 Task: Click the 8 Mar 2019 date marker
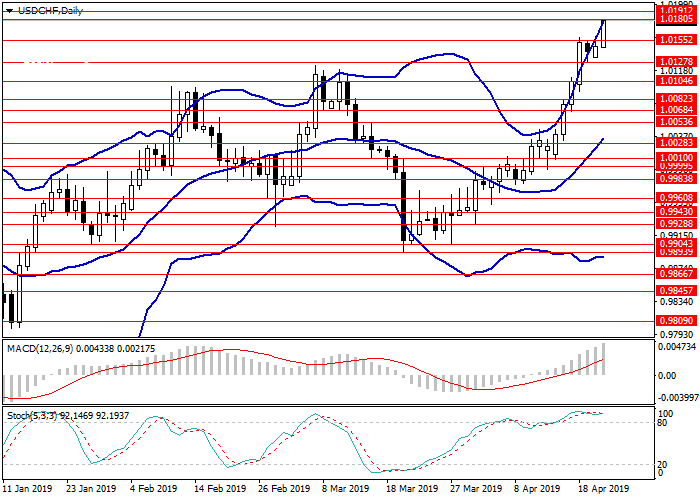[x=346, y=490]
